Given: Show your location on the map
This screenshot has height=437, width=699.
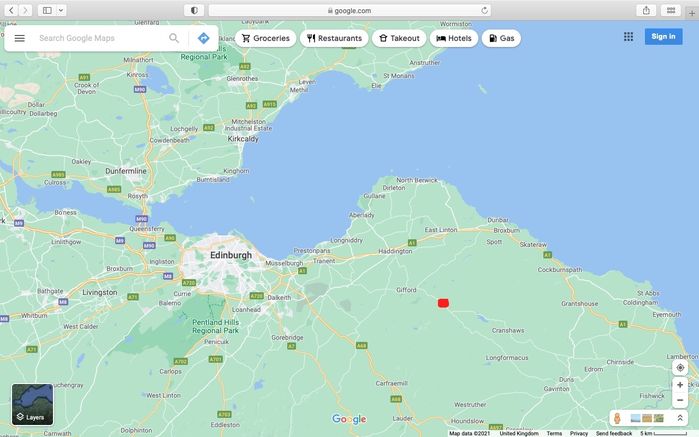Looking at the screenshot, I should tap(680, 368).
